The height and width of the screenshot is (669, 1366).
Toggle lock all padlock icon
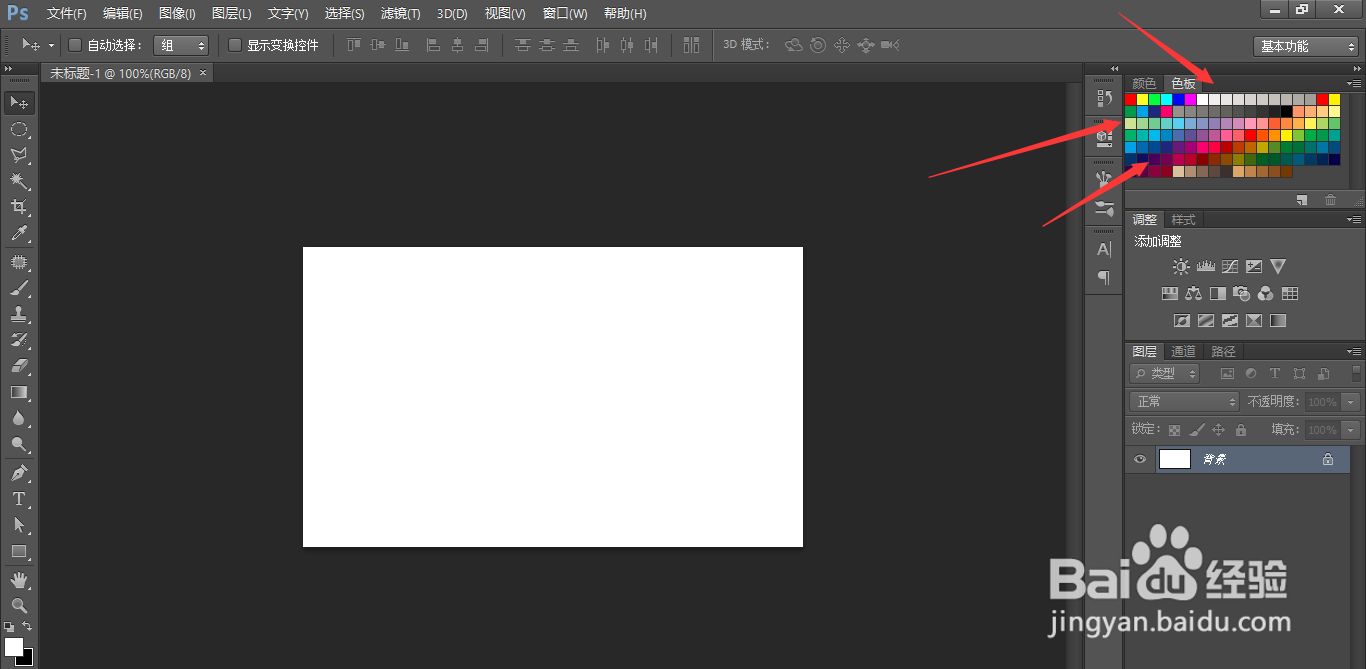coord(1240,430)
